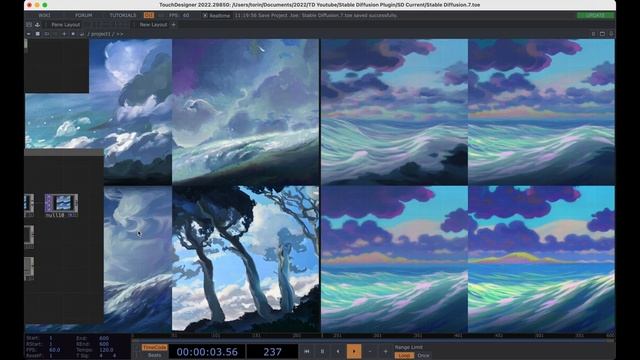Pause timeline playback
The height and width of the screenshot is (360, 640).
point(322,351)
